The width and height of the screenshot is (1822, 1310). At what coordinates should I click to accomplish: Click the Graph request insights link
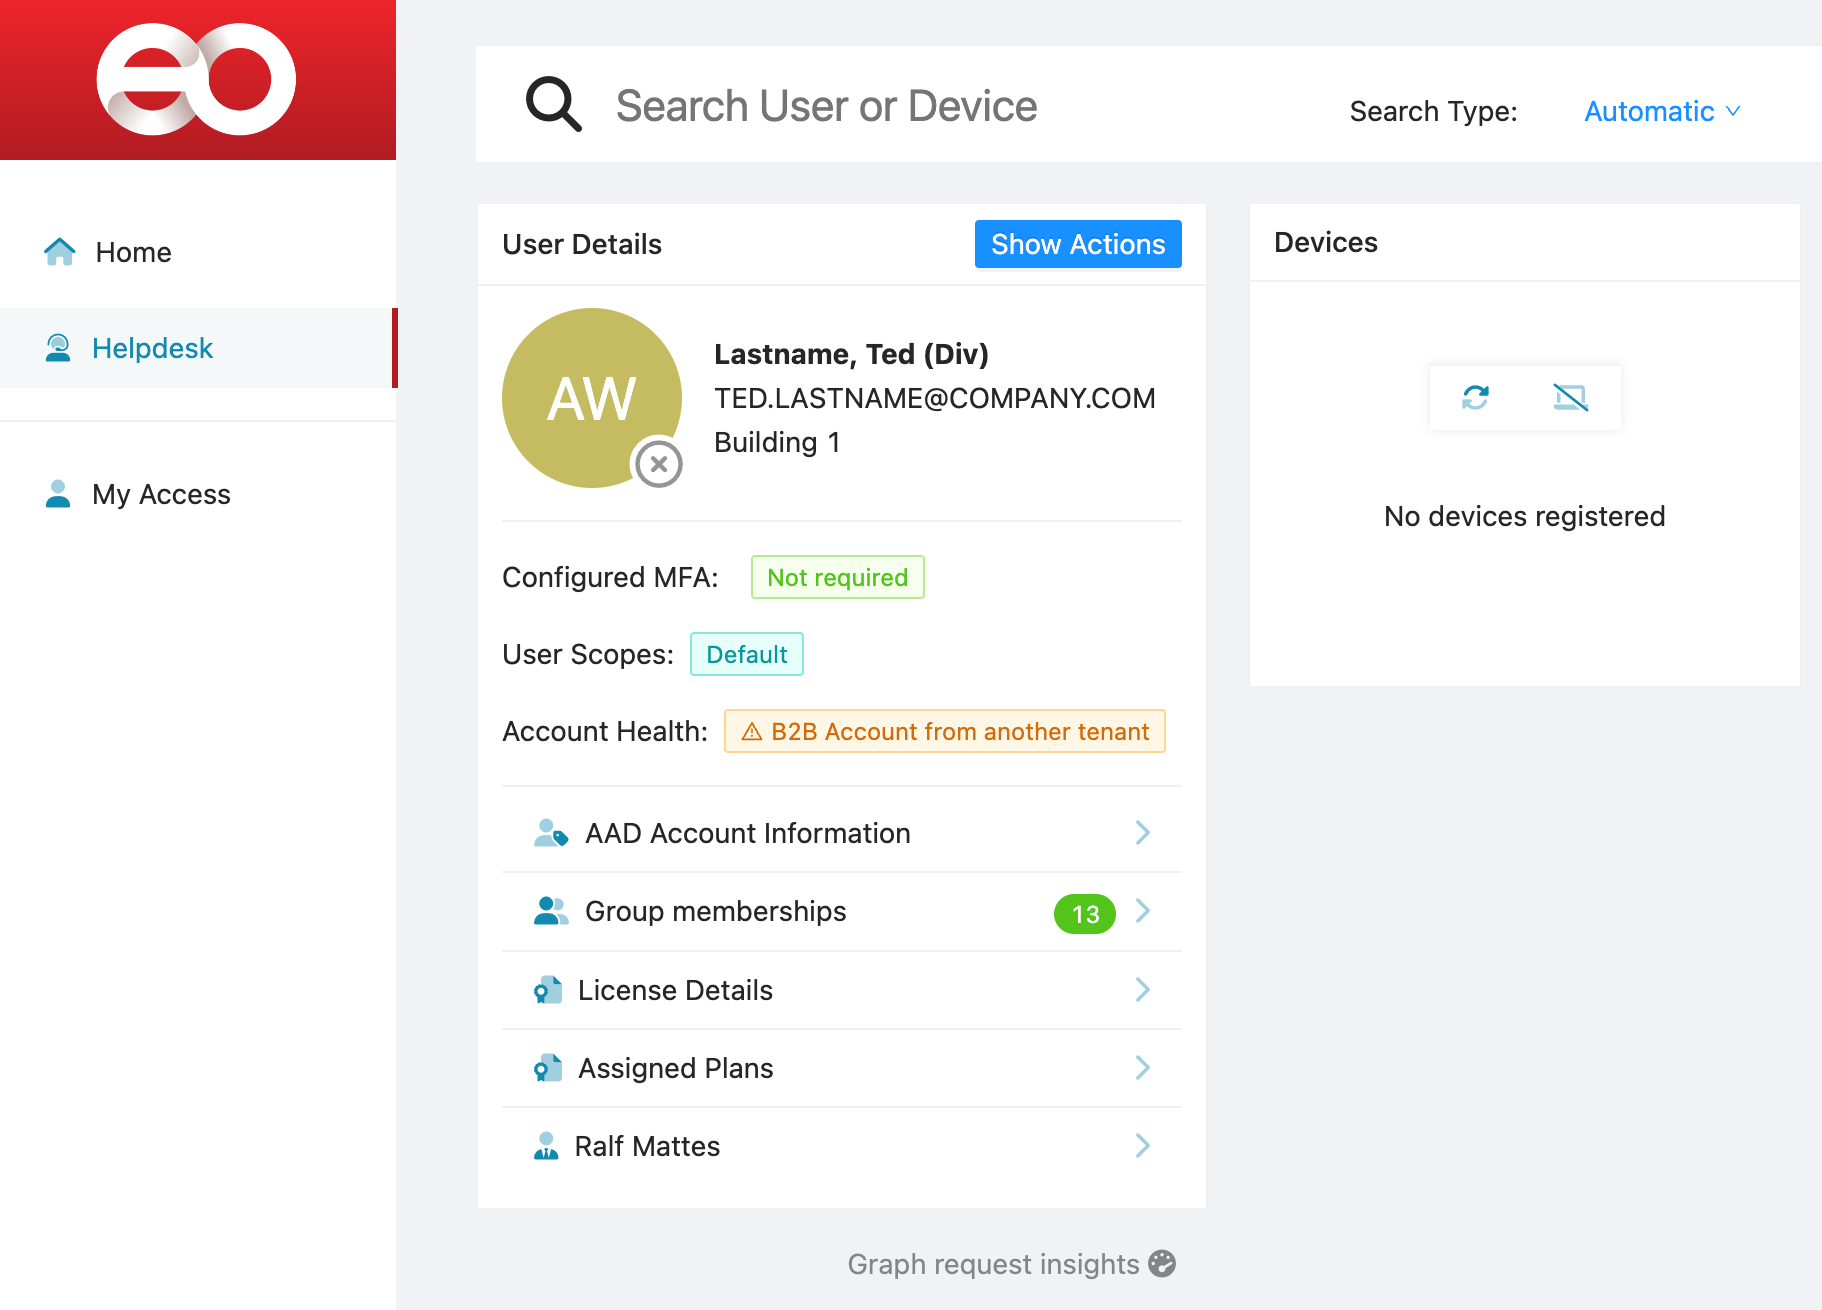click(x=993, y=1264)
